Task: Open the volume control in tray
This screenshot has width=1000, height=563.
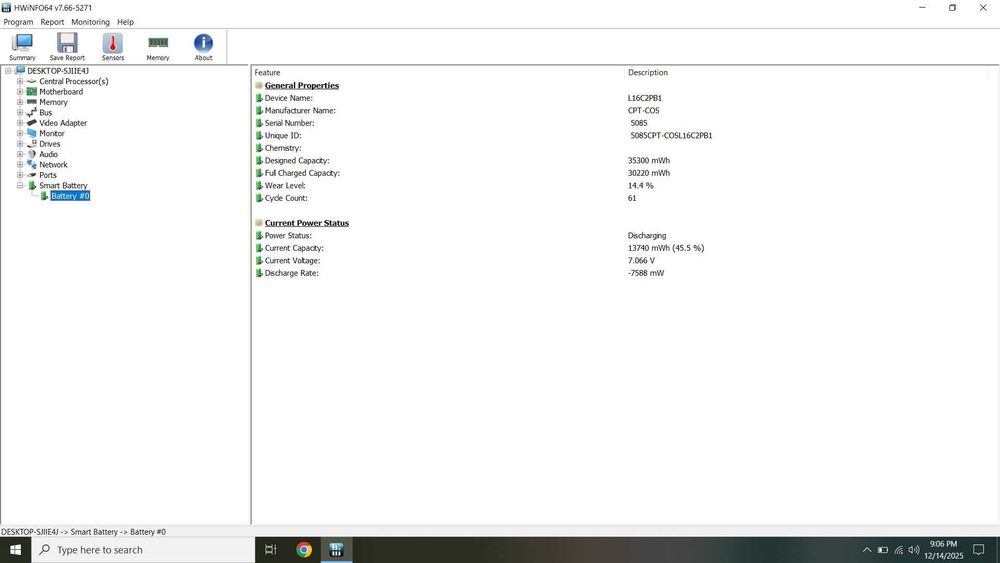Action: (x=914, y=550)
